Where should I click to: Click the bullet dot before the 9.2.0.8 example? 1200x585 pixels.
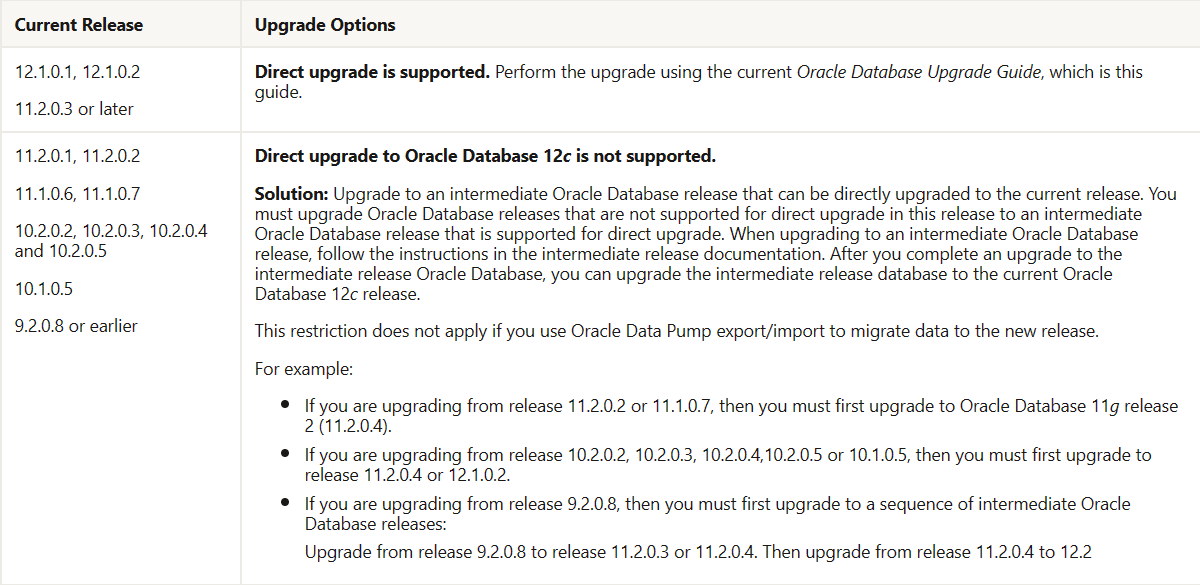(x=286, y=503)
